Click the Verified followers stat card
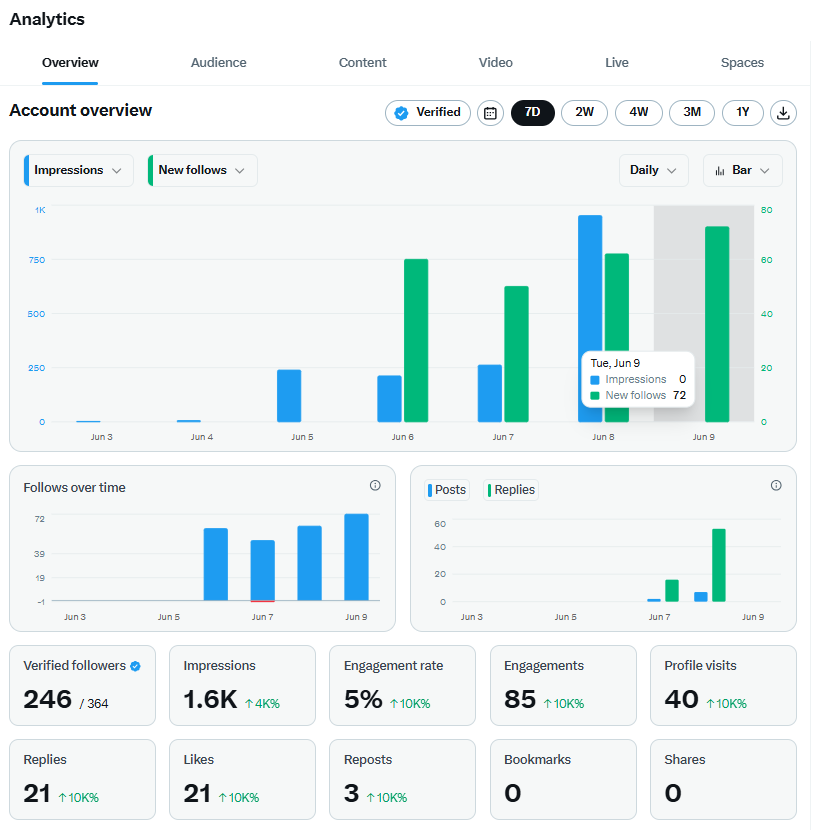Screen dimensions: 817x830 point(83,685)
